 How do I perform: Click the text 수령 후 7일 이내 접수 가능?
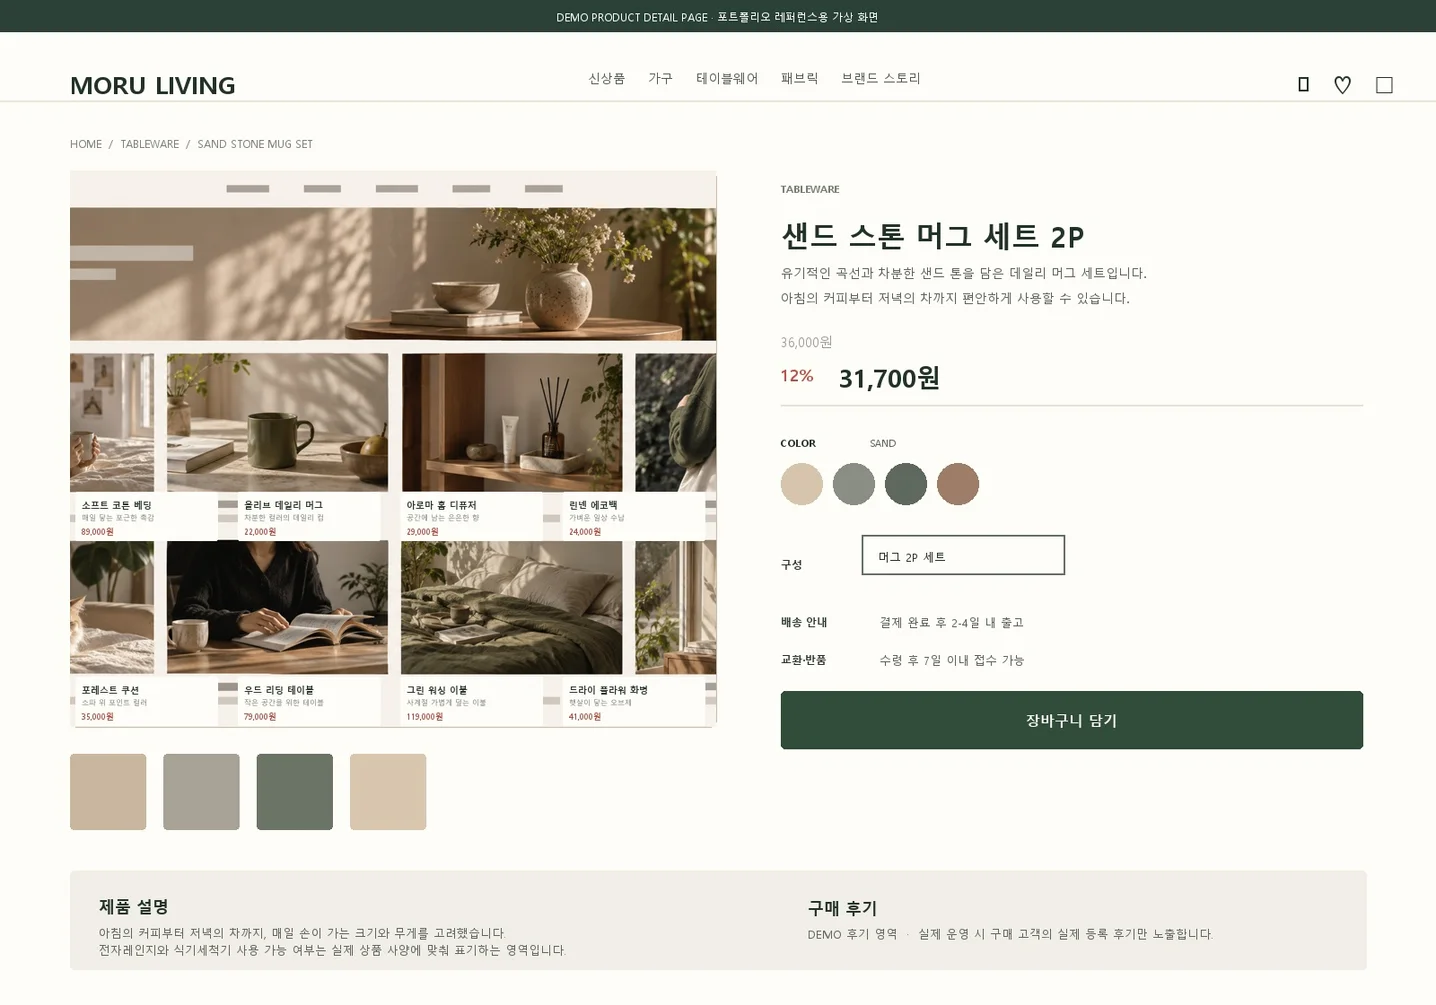pos(951,660)
